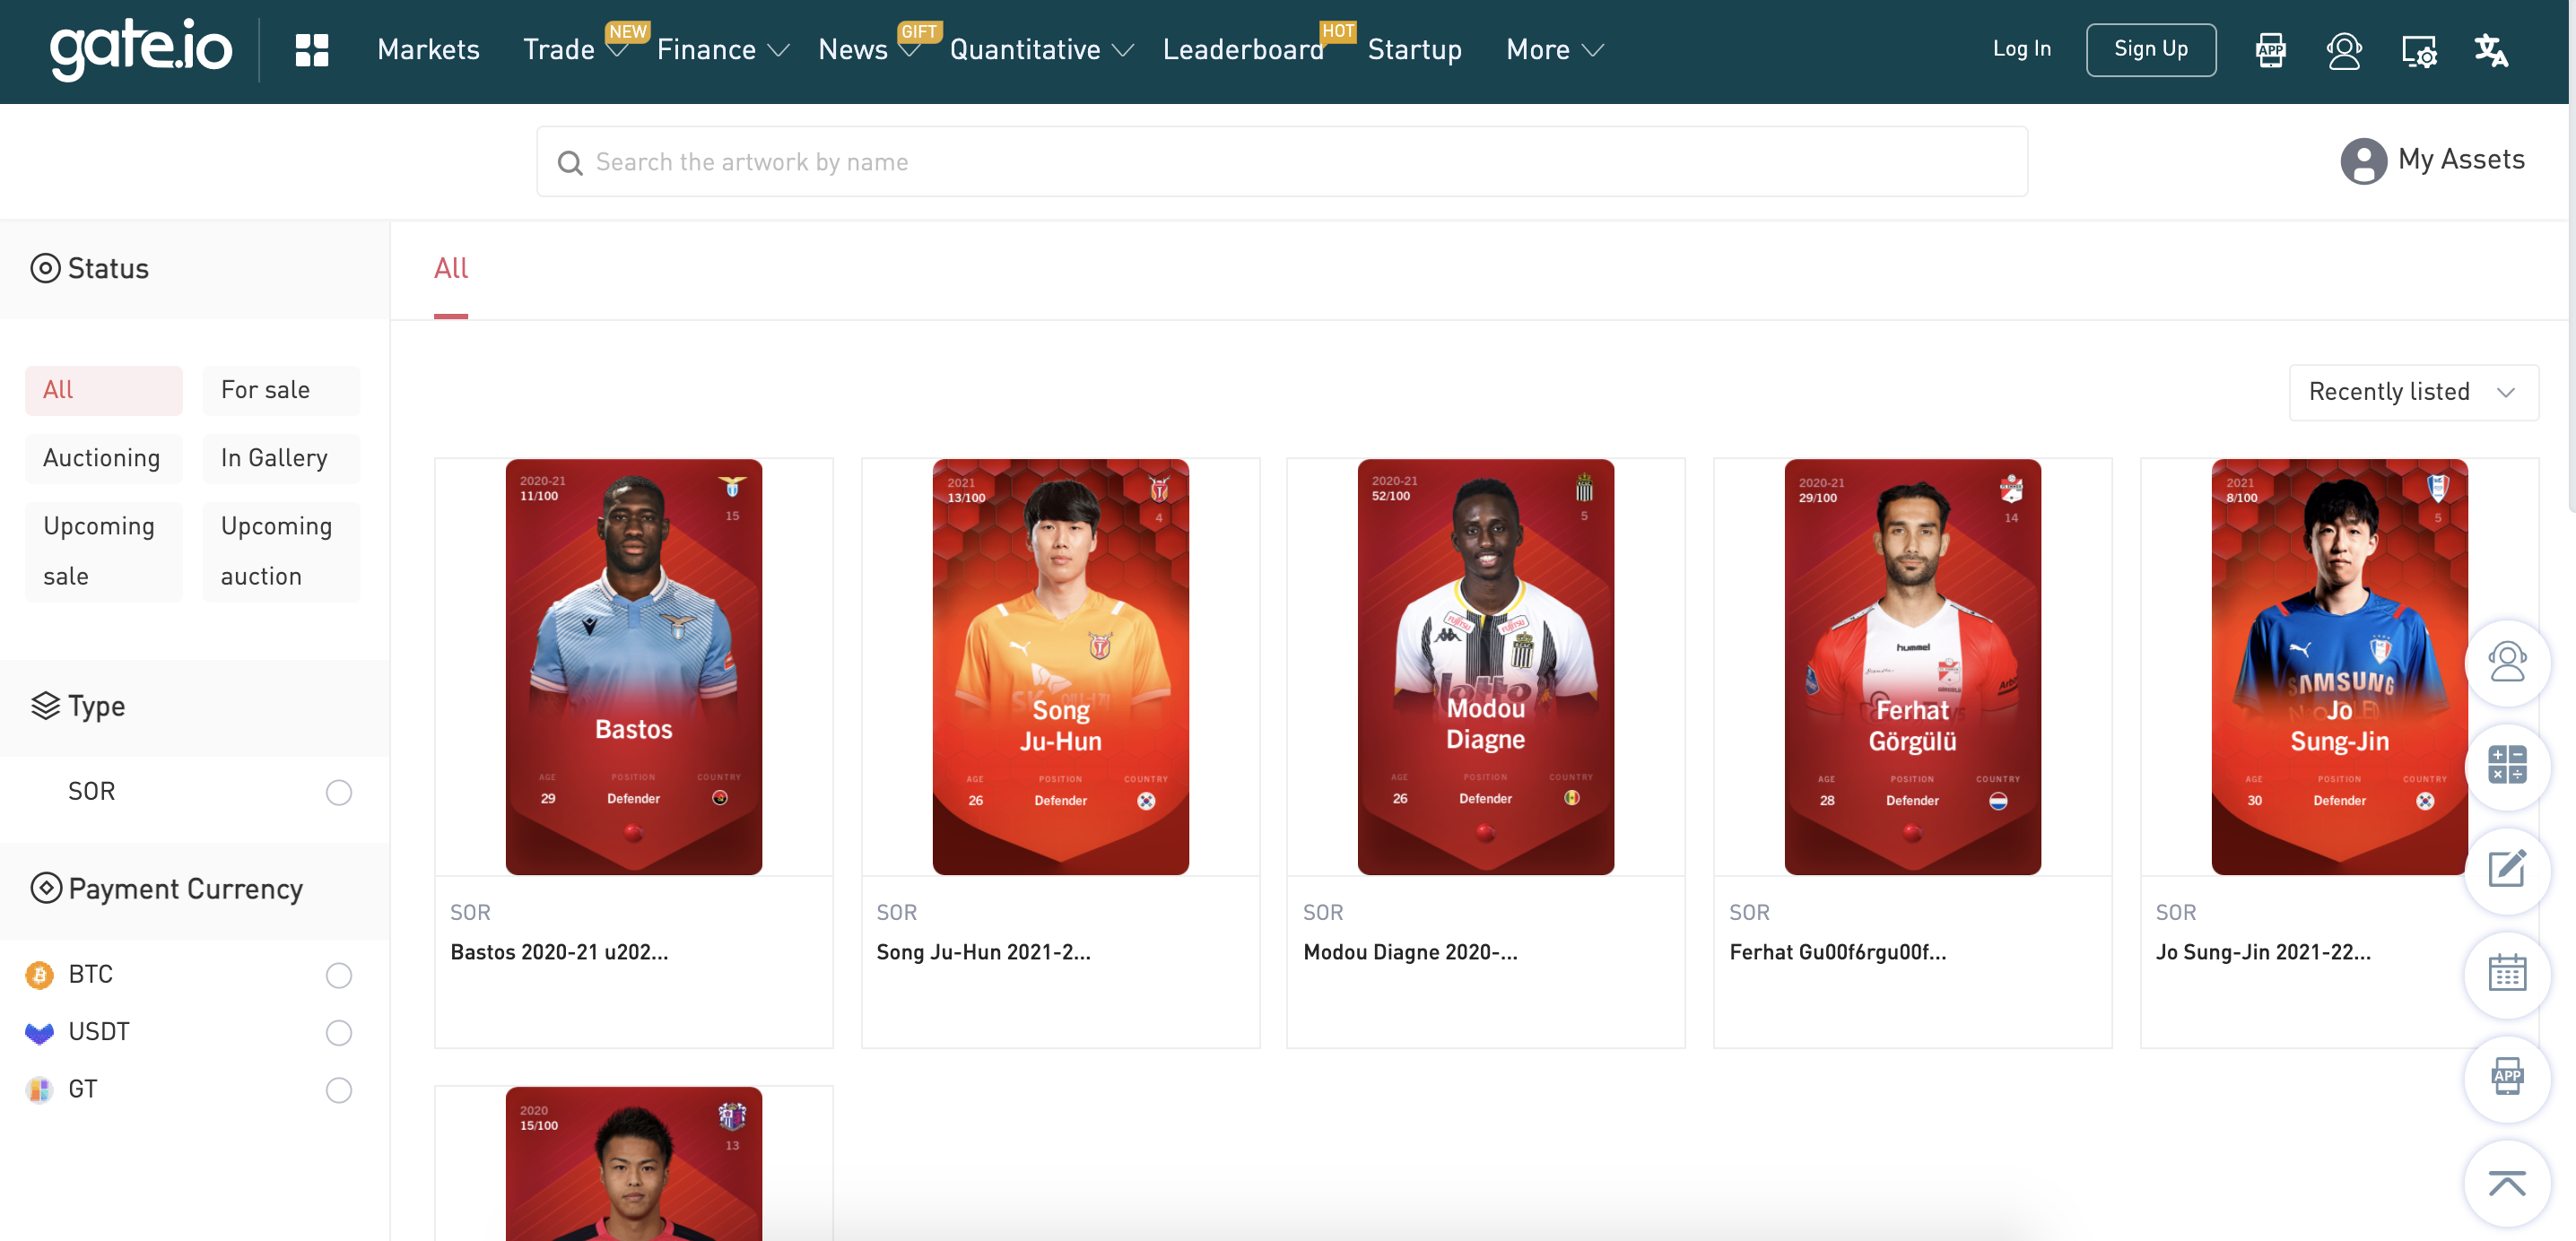Viewport: 2576px width, 1241px height.
Task: Click the Sign Up button
Action: 2151,49
